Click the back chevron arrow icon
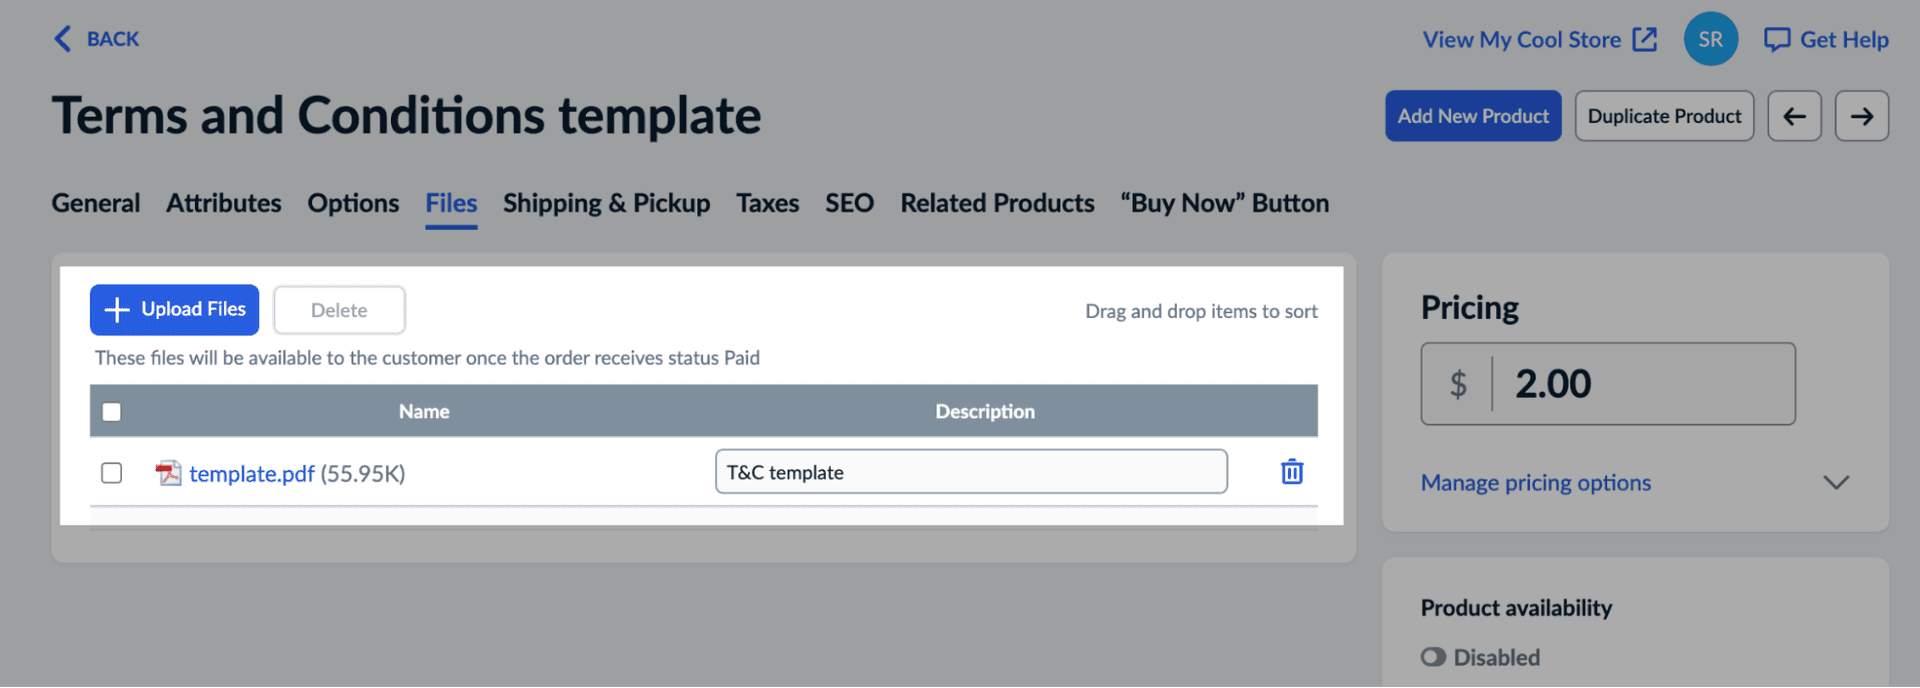This screenshot has height=688, width=1920. [x=63, y=39]
